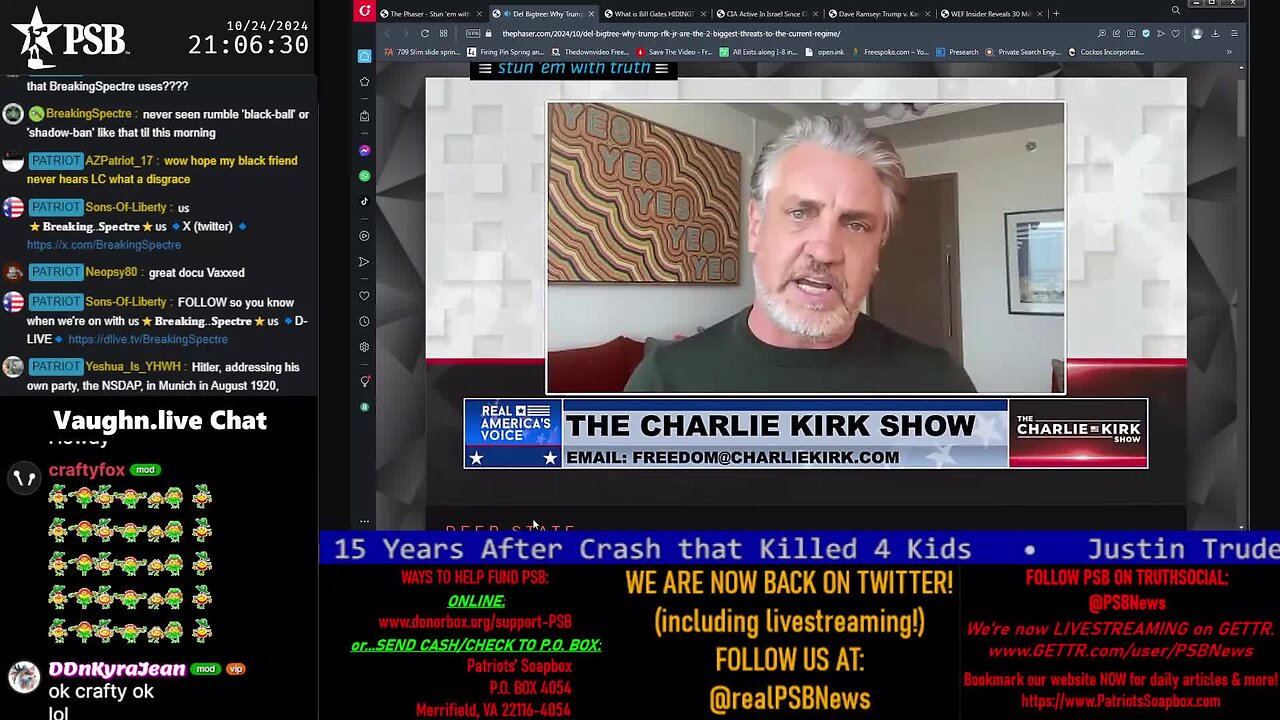Click the three-dots sidebar setup button
Viewport: 1280px width, 720px height.
pos(364,521)
